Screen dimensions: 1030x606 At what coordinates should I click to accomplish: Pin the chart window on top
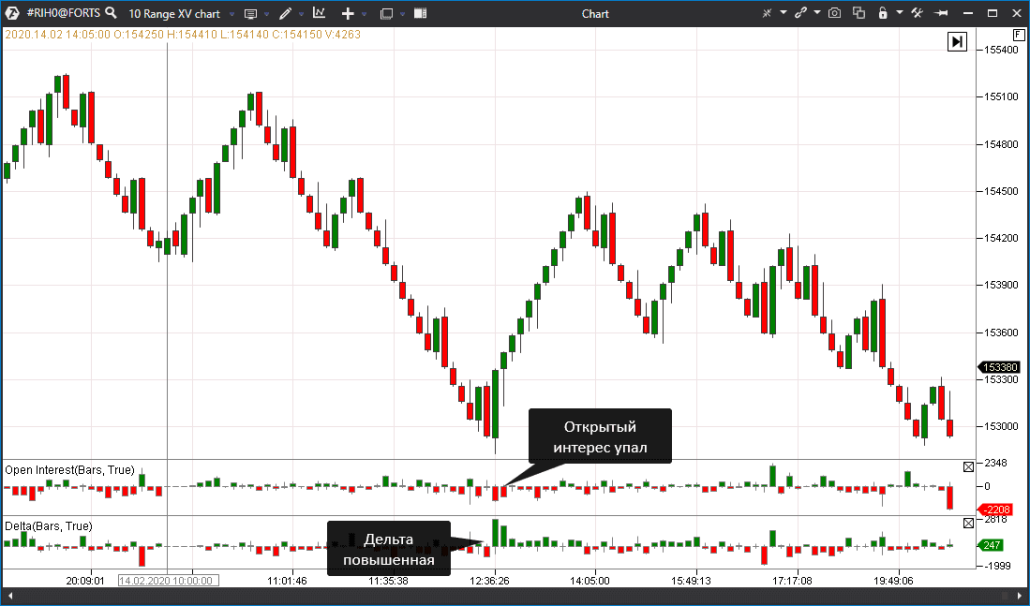pos(941,13)
